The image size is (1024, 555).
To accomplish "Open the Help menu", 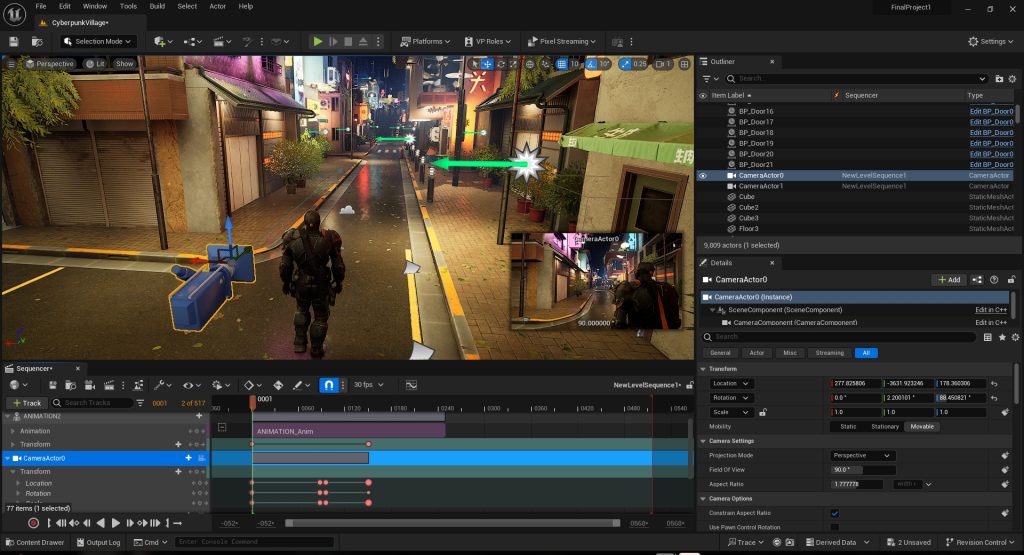I will click(x=246, y=7).
